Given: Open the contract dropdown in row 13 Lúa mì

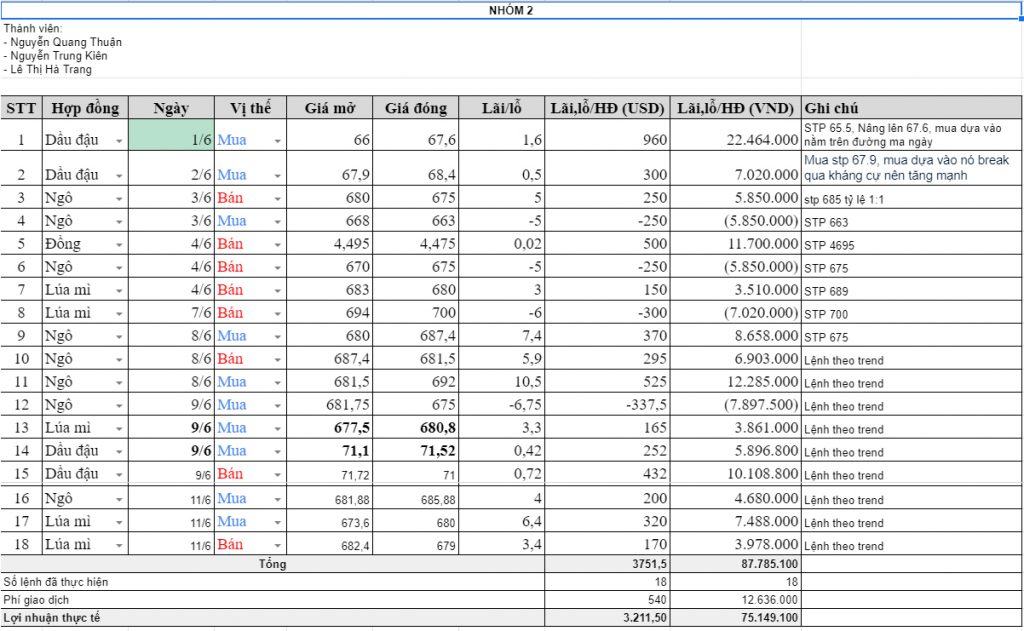Looking at the screenshot, I should [119, 429].
